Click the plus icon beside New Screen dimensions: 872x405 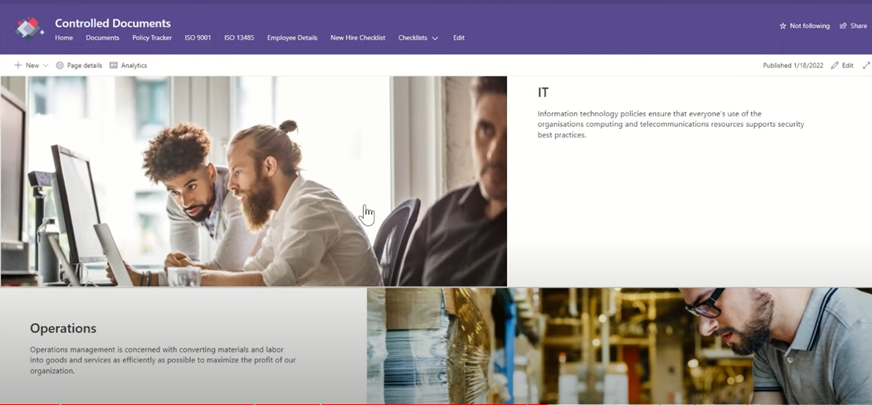[18, 65]
